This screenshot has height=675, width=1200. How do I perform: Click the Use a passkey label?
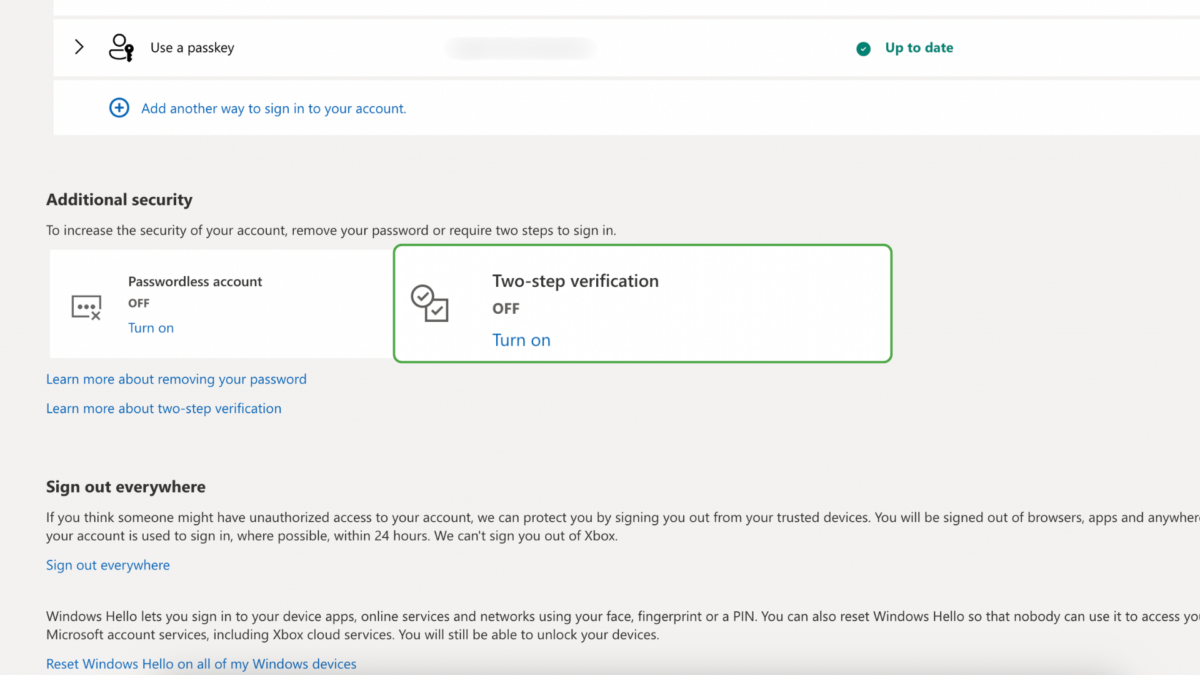pos(192,48)
